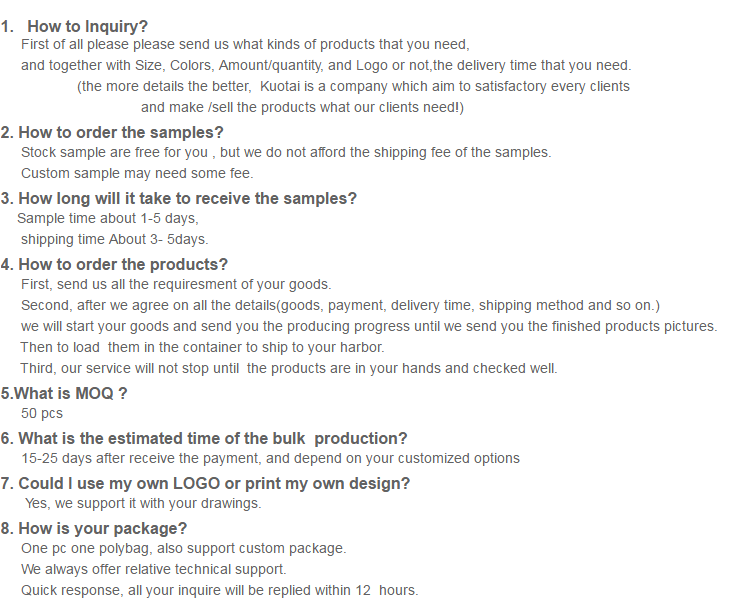Click the 'Sample time about 1-5 days' text
Image resolution: width=730 pixels, height=610 pixels.
108,218
